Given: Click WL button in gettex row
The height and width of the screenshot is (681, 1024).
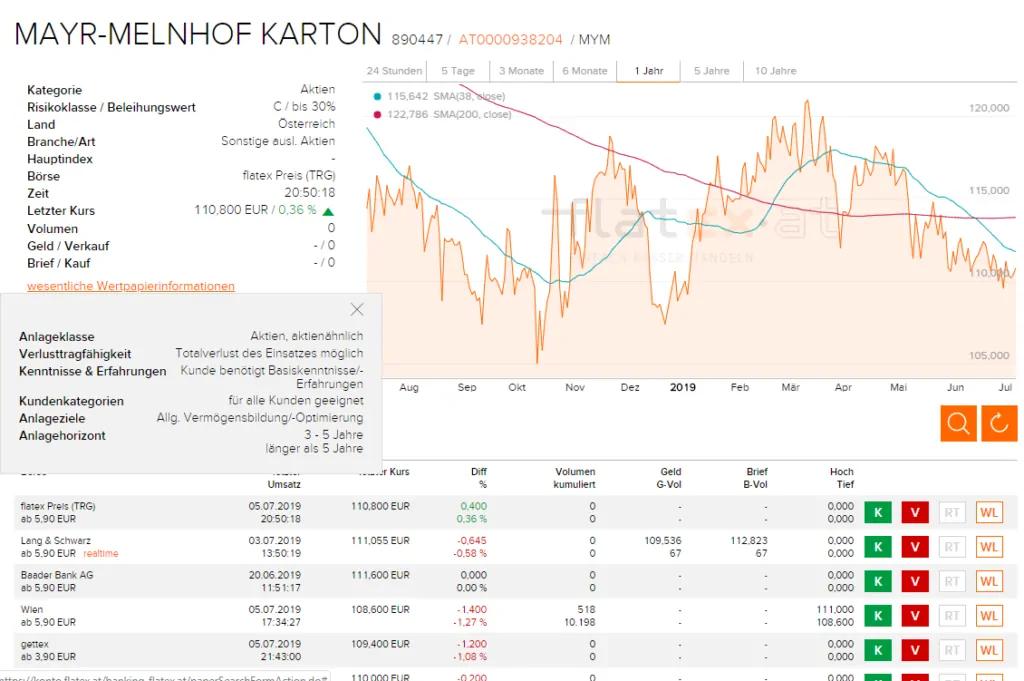Looking at the screenshot, I should (989, 650).
